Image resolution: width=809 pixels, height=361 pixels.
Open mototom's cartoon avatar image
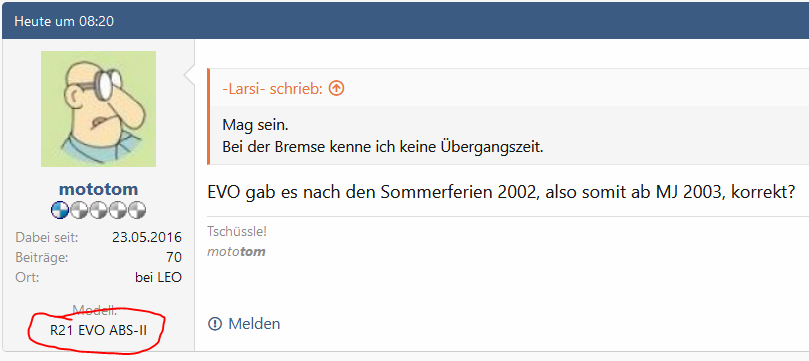coord(99,109)
